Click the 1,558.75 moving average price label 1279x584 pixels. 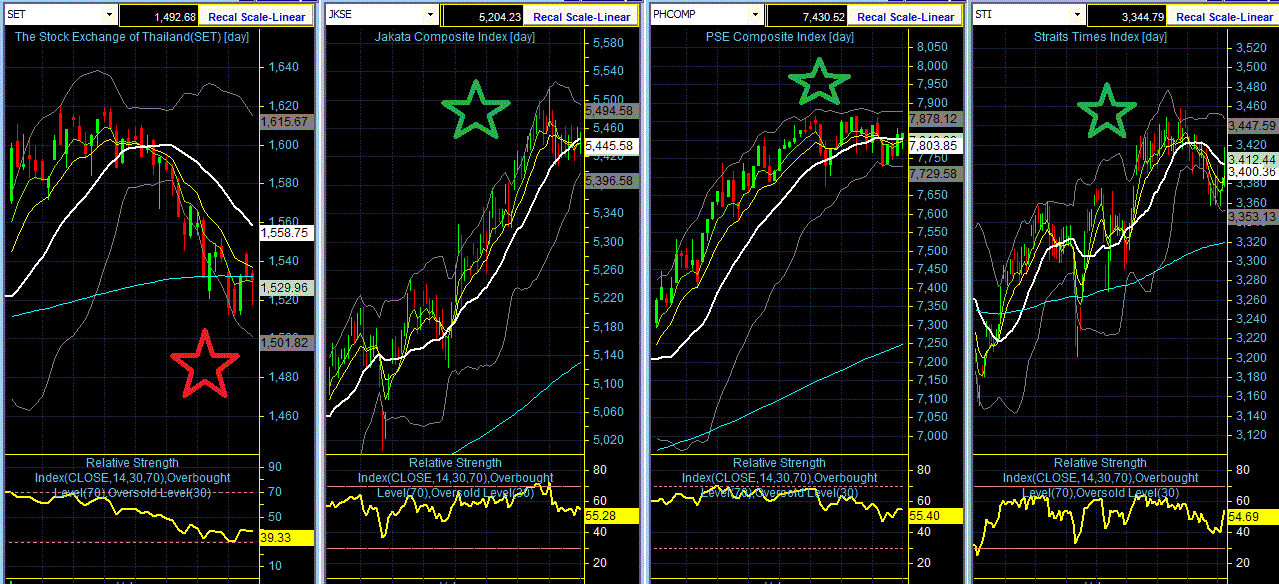287,232
